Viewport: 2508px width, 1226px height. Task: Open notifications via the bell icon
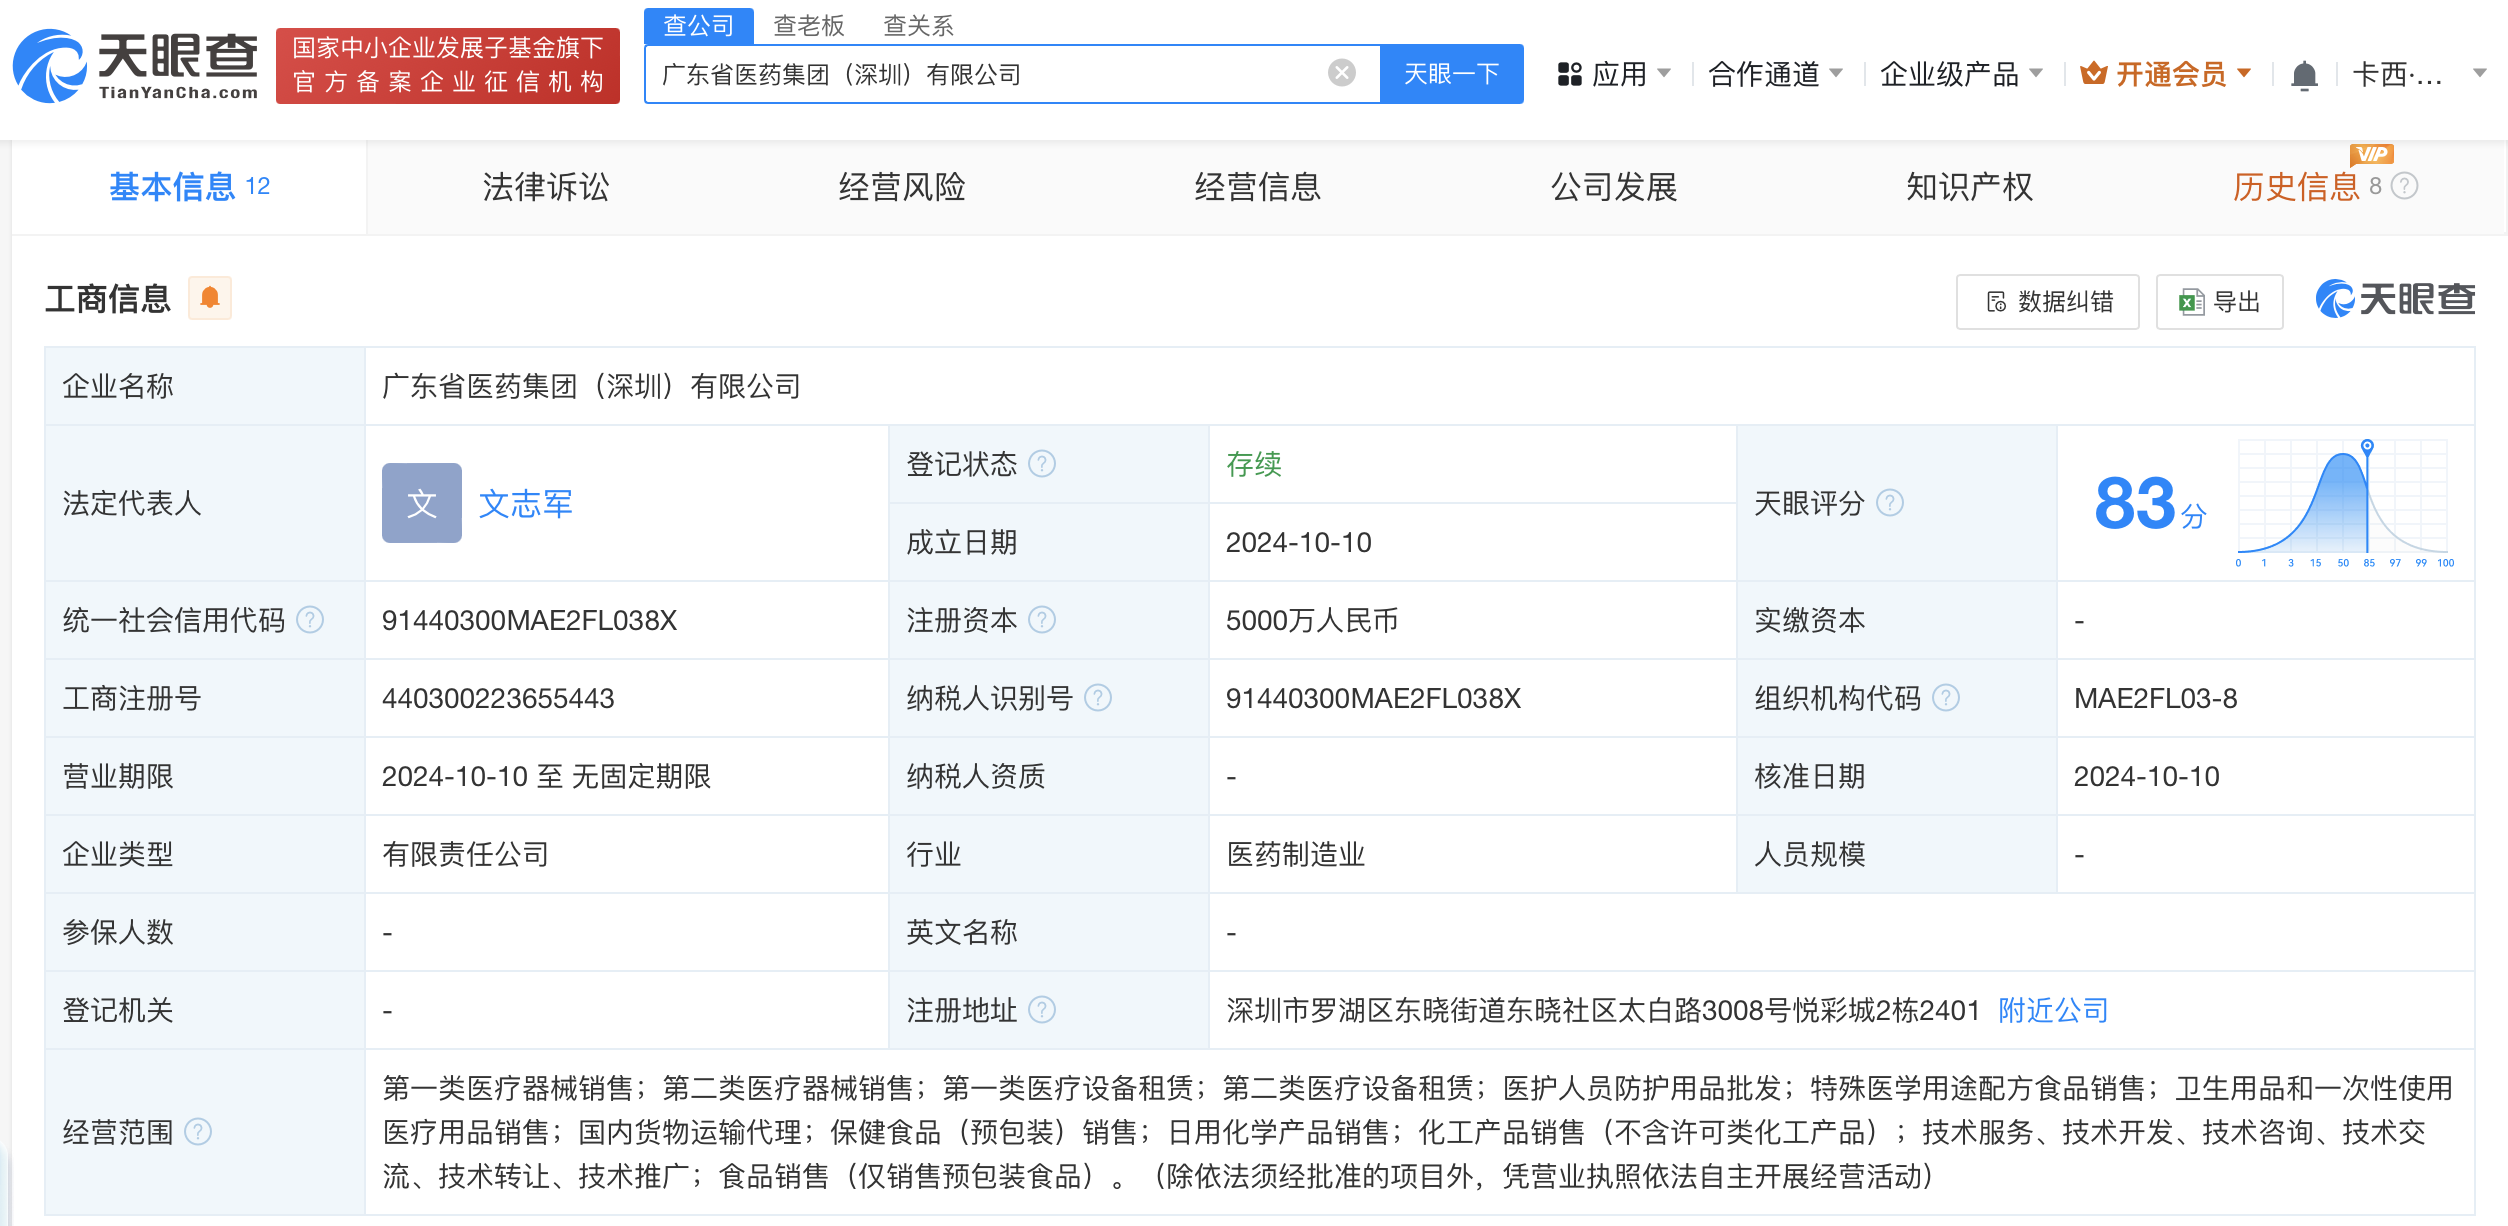[2304, 73]
